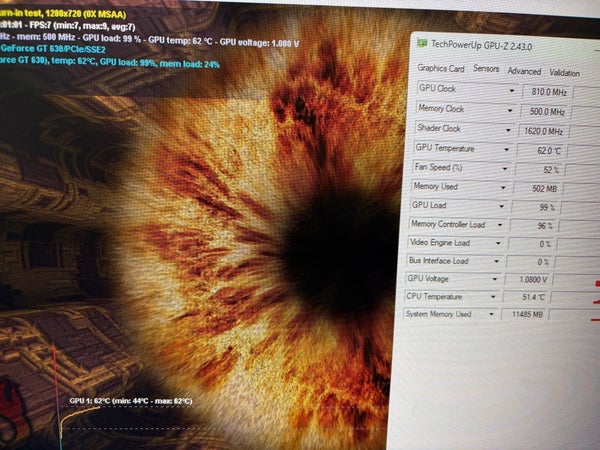
Task: Click the 11485 MB system memory value
Action: pyautogui.click(x=524, y=315)
